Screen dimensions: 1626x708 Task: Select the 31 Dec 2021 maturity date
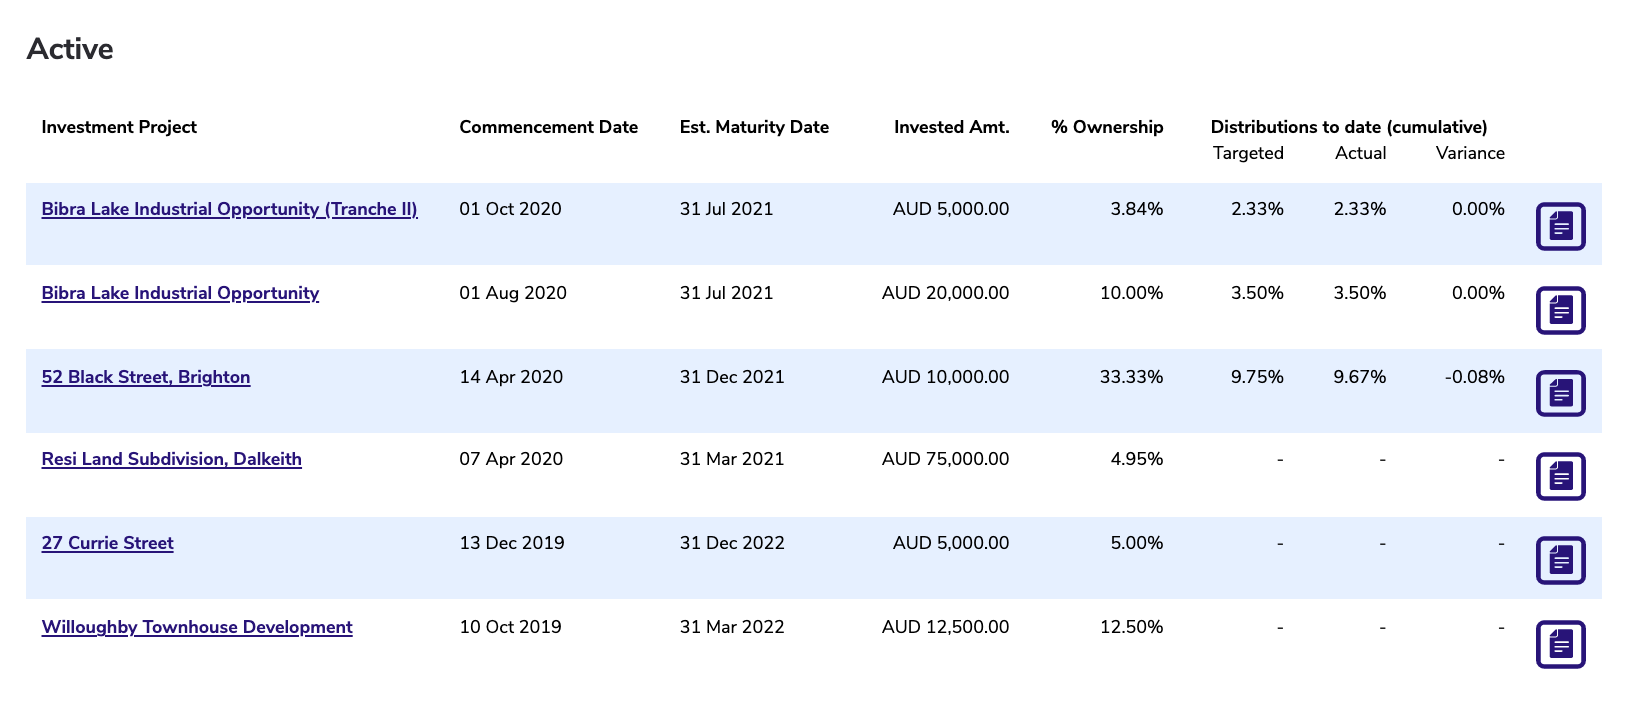[732, 377]
